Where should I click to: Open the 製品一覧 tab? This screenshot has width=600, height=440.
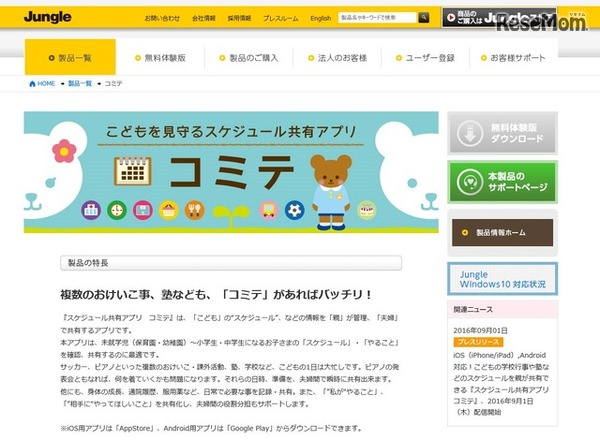pos(70,57)
